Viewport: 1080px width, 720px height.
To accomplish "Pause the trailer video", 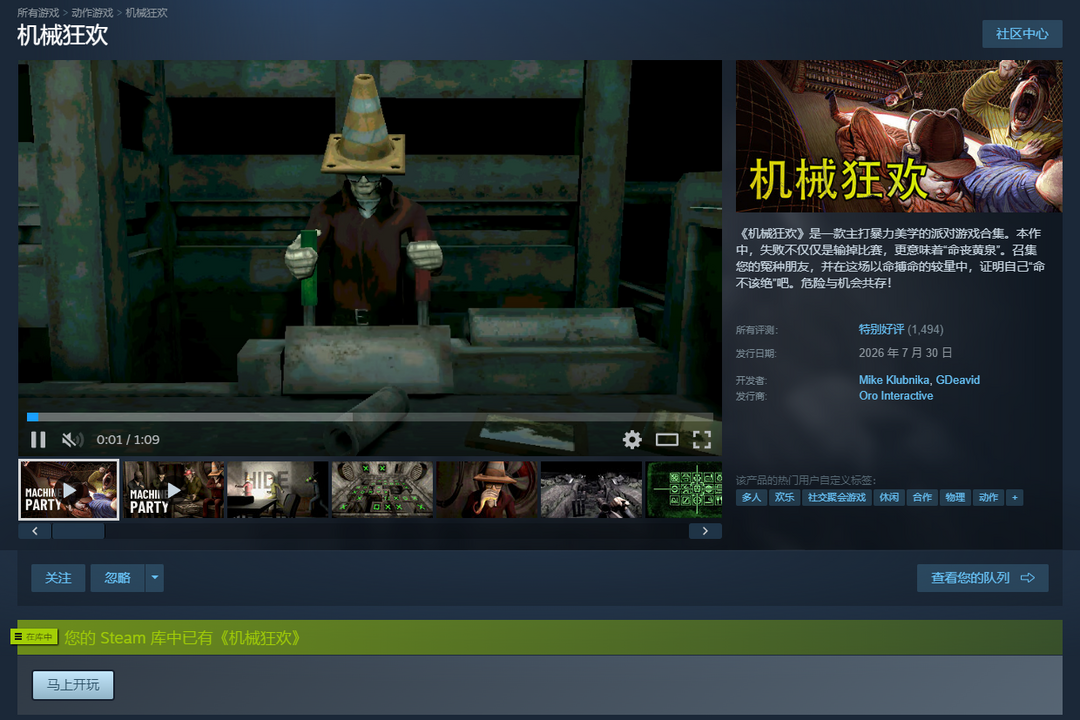I will [x=38, y=440].
